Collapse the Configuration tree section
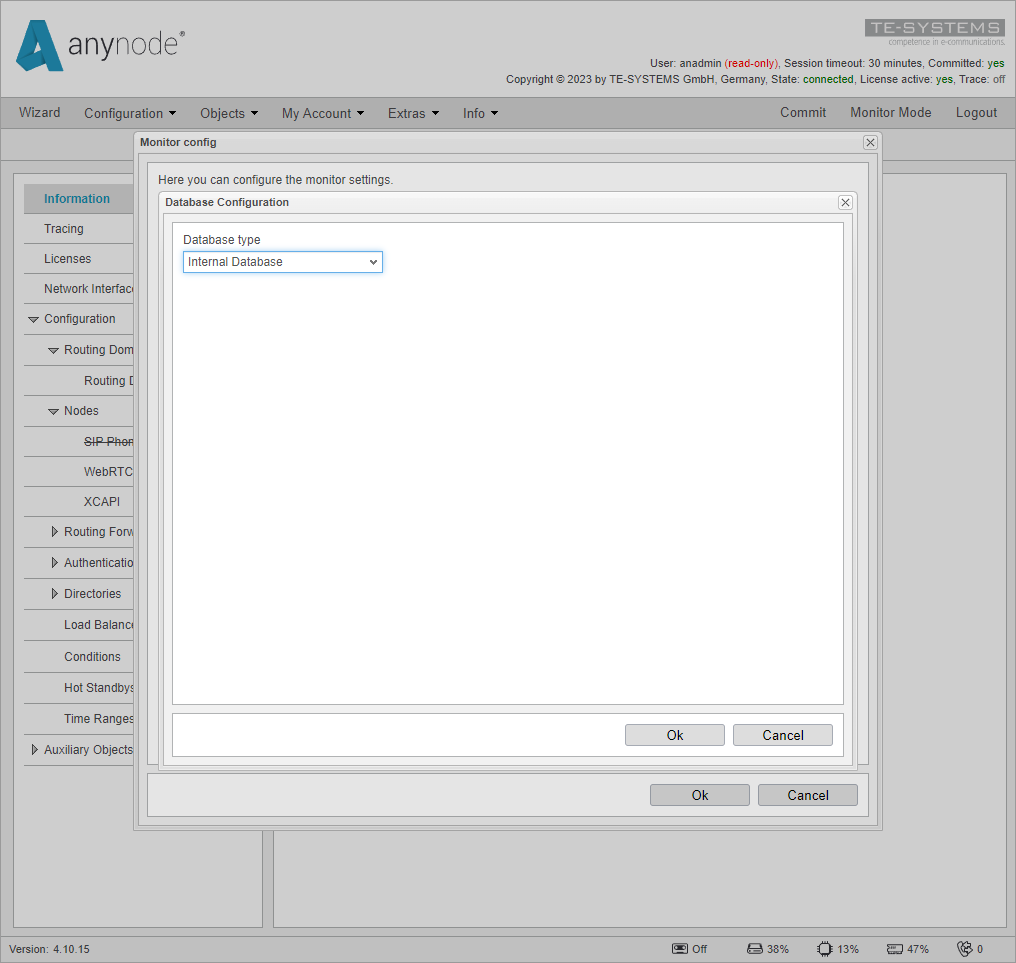The image size is (1016, 963). [34, 319]
